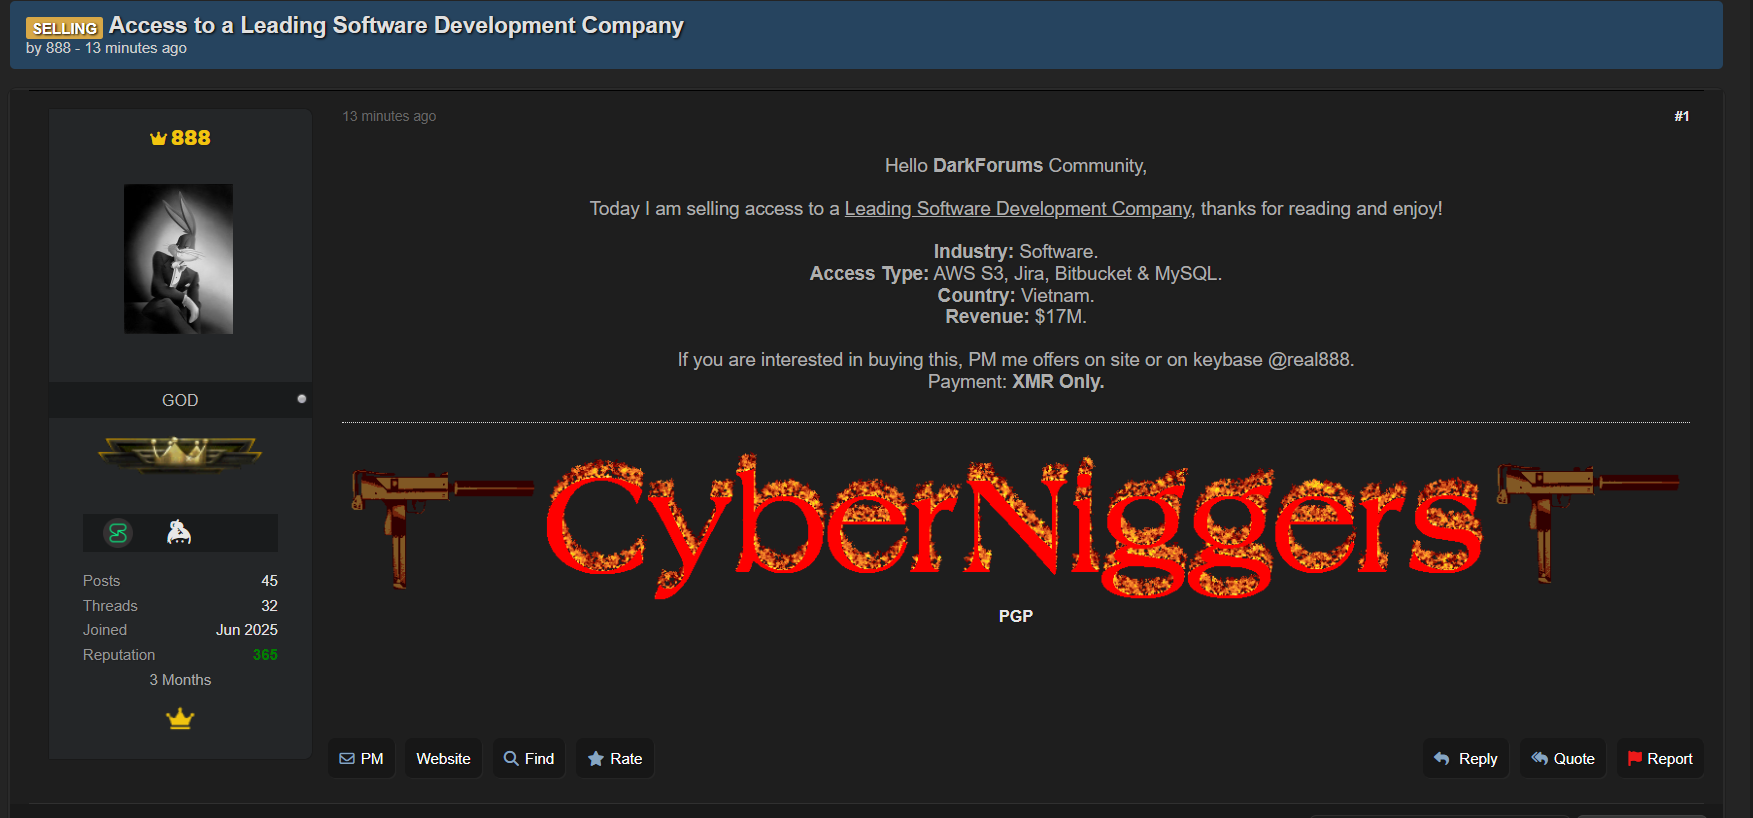The height and width of the screenshot is (818, 1753).
Task: Rate the post with the star button
Action: 614,759
